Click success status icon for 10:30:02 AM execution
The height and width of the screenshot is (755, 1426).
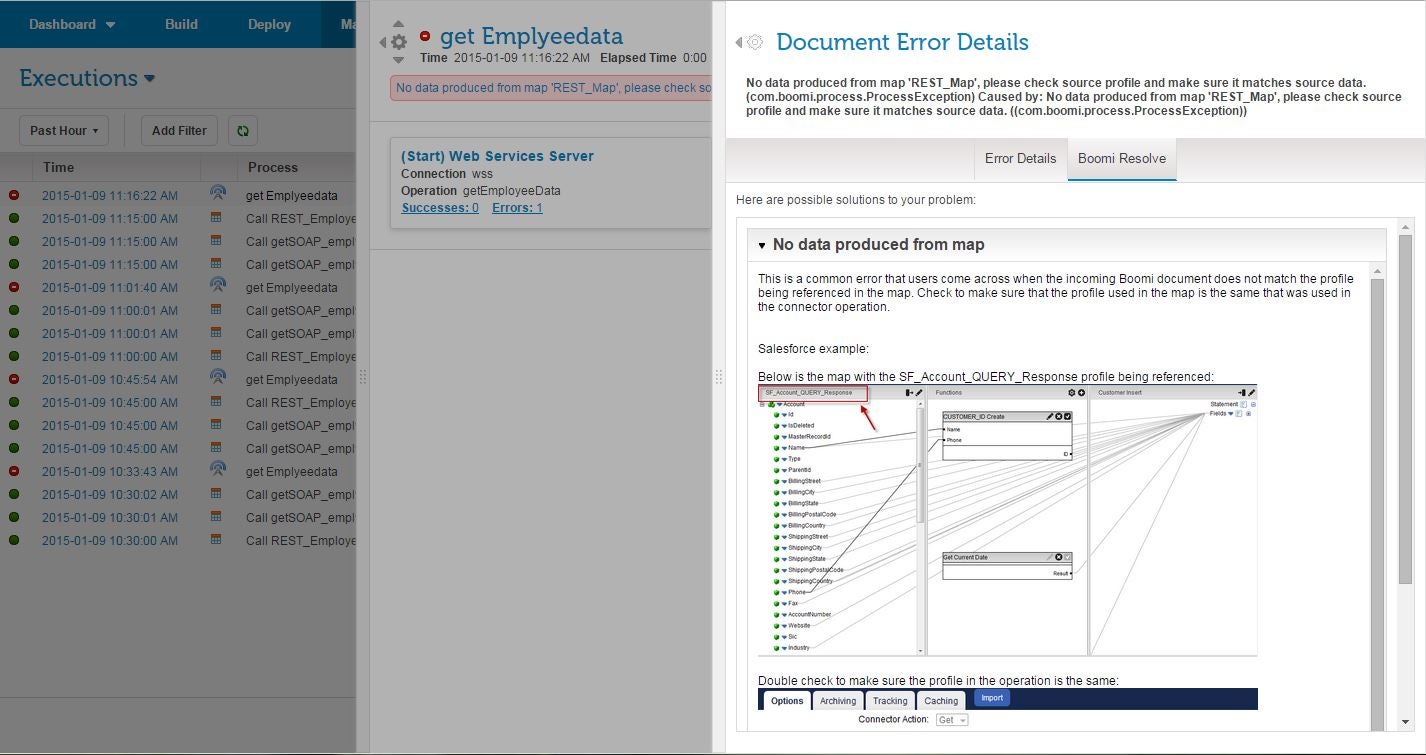pos(14,494)
